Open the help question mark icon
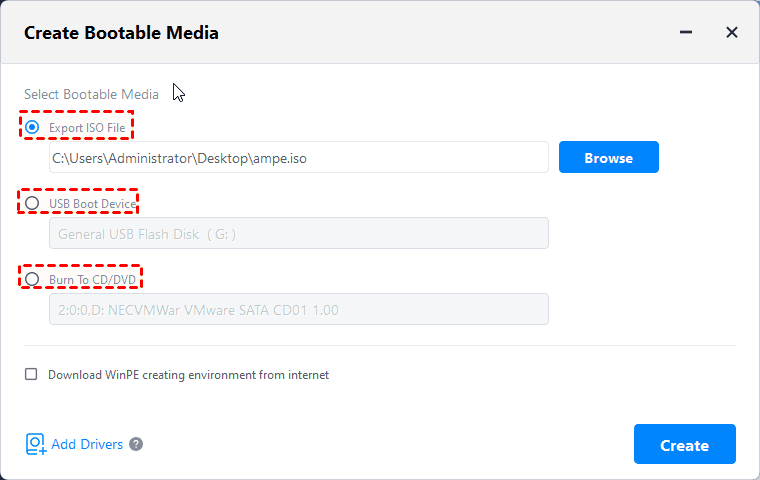This screenshot has width=760, height=480. tap(136, 444)
